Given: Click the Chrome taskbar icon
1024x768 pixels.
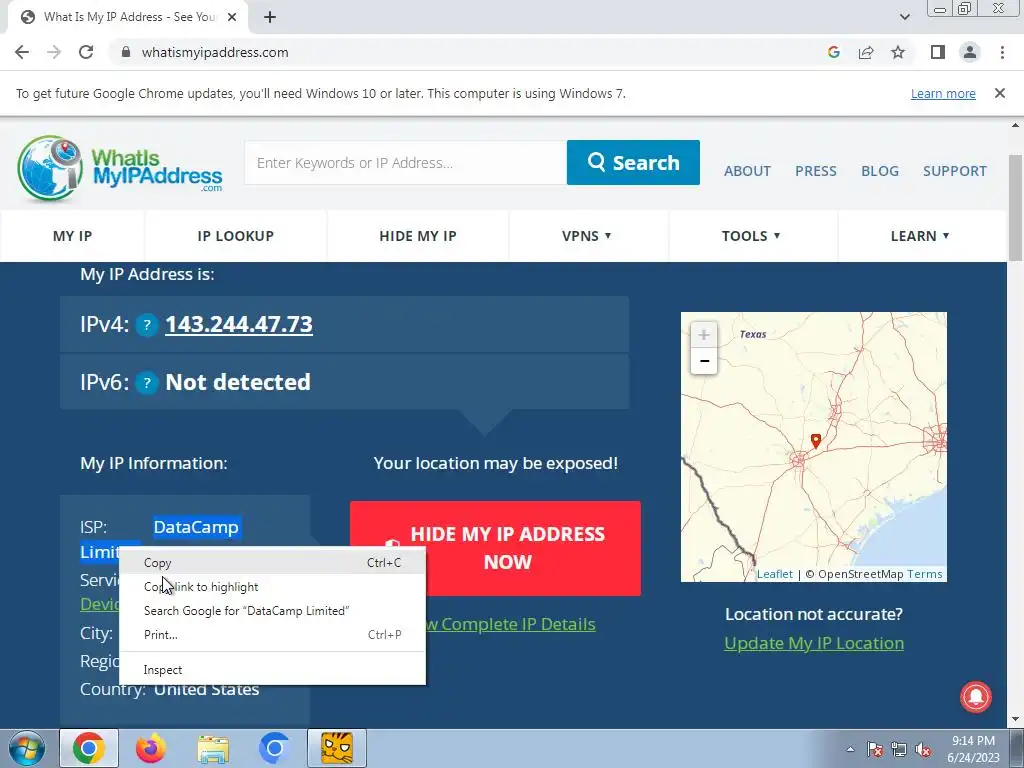Looking at the screenshot, I should [x=89, y=748].
